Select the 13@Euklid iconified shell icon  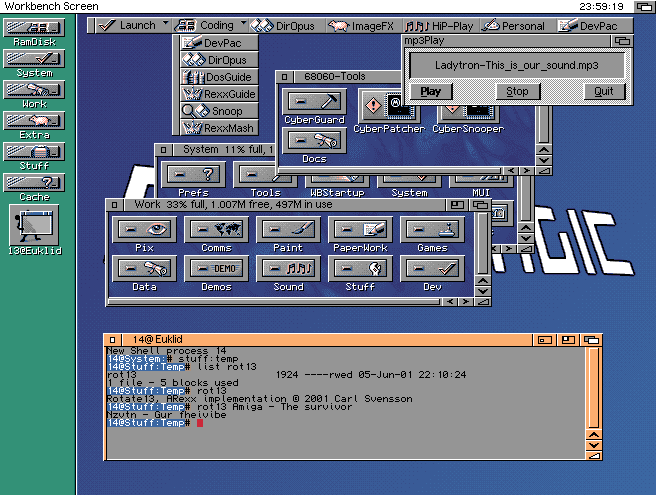point(34,225)
